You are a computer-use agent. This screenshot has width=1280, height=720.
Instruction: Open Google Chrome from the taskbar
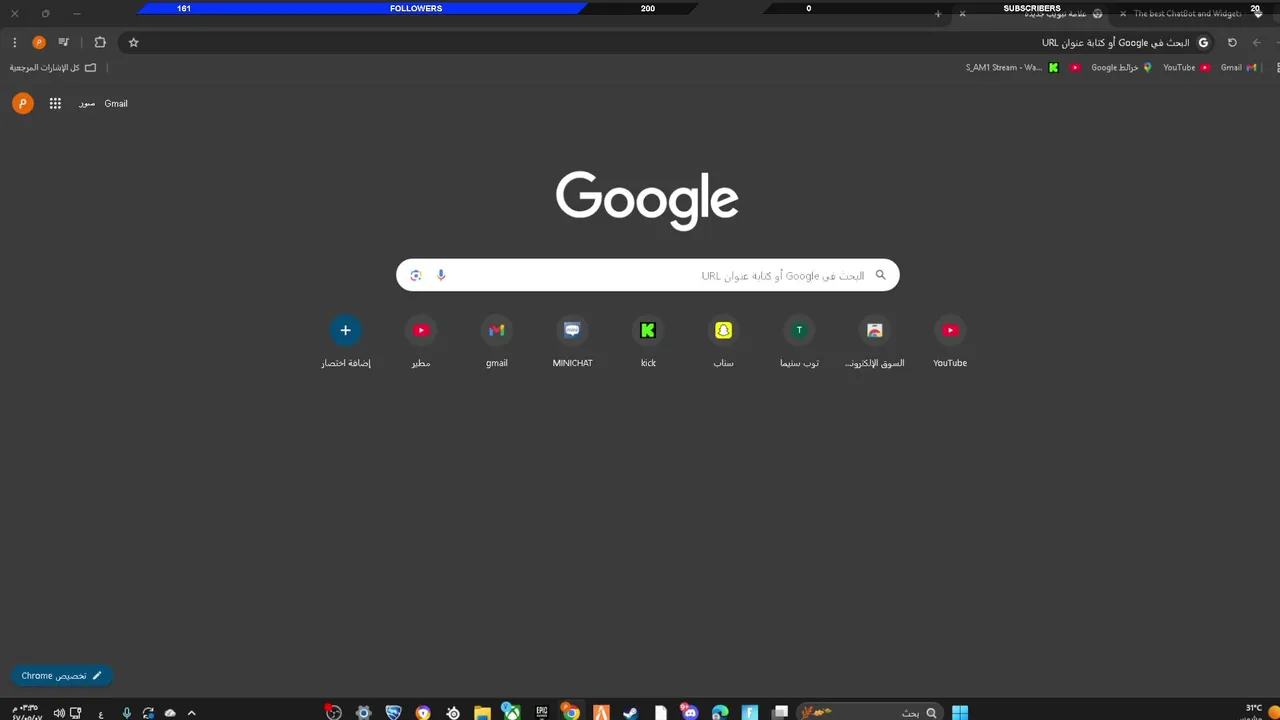click(571, 712)
